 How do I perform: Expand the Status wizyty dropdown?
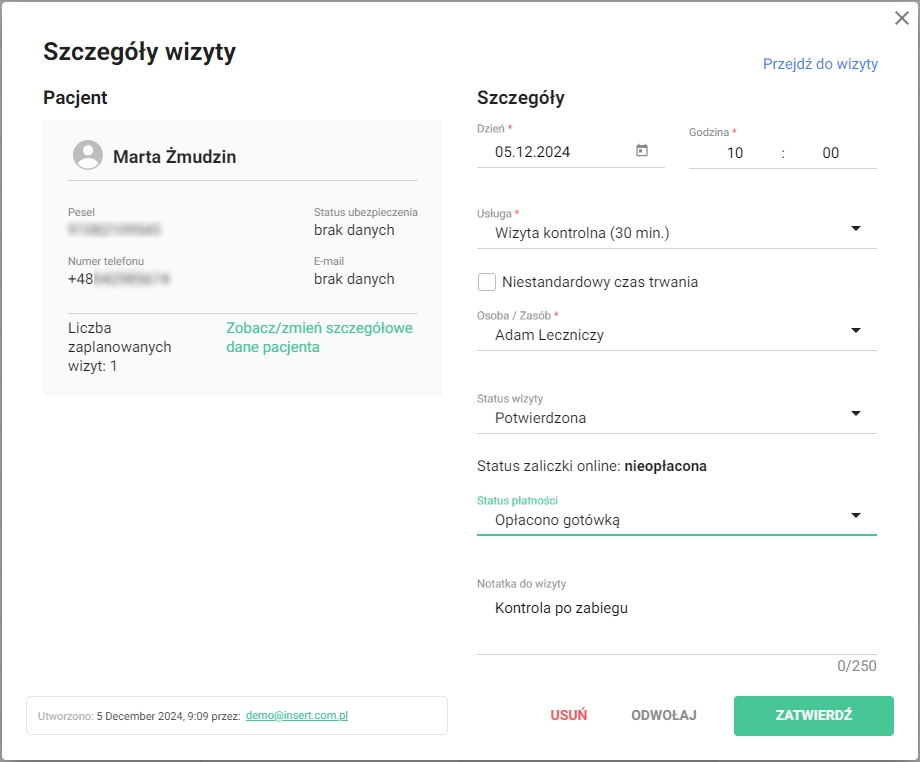point(855,414)
